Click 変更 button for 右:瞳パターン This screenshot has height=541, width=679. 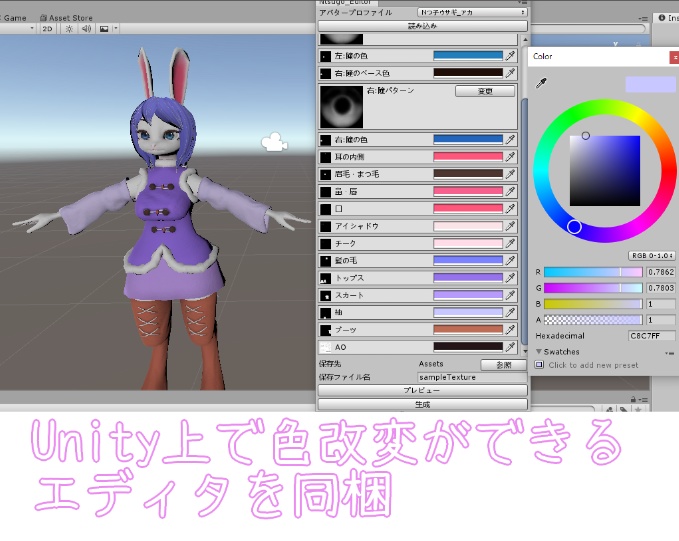485,91
